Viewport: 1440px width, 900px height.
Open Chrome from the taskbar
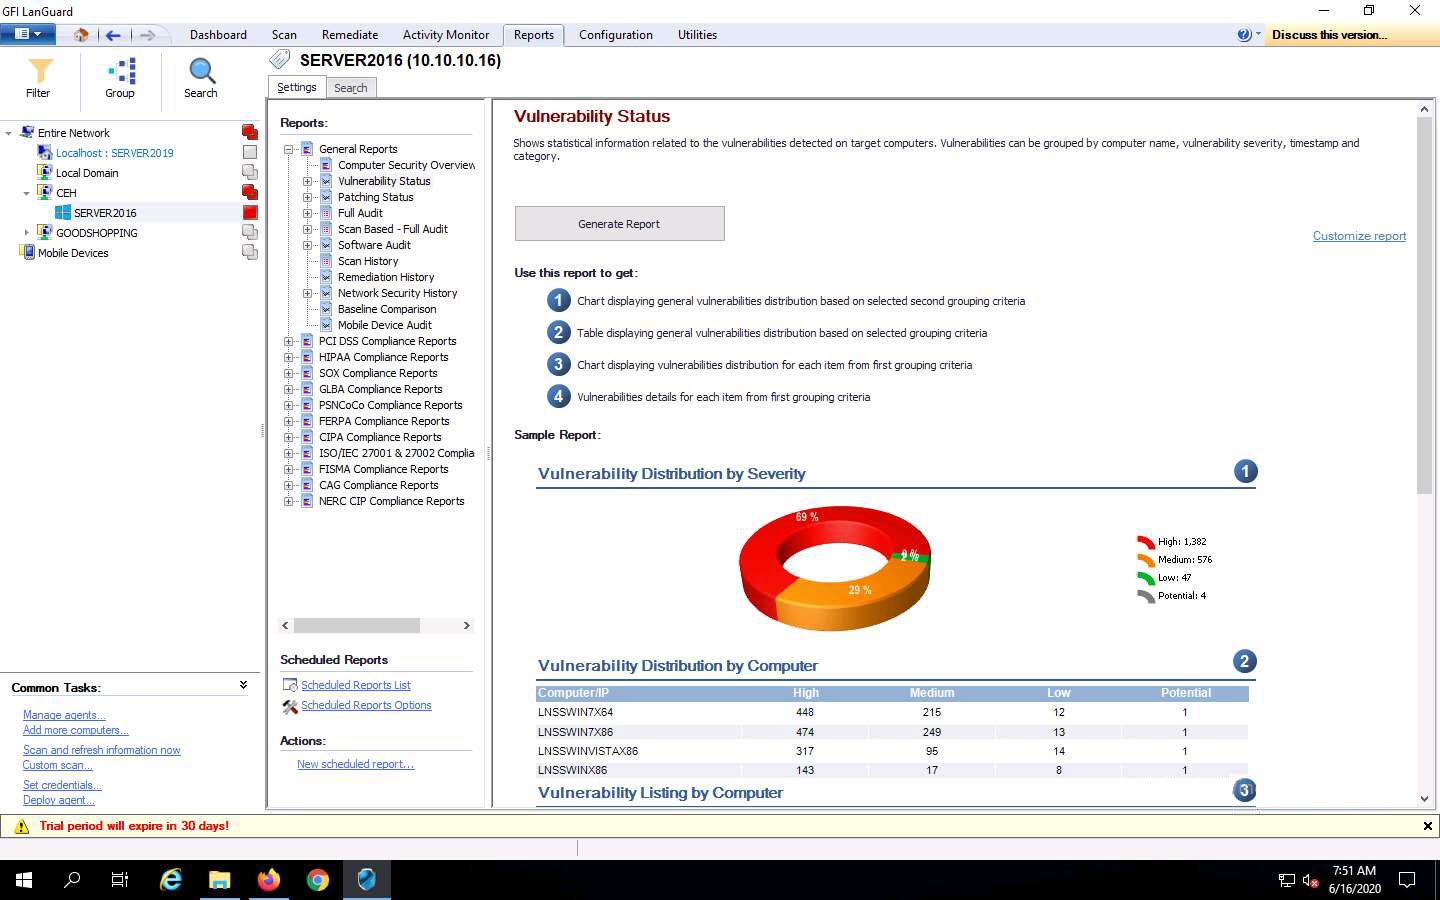click(x=318, y=880)
